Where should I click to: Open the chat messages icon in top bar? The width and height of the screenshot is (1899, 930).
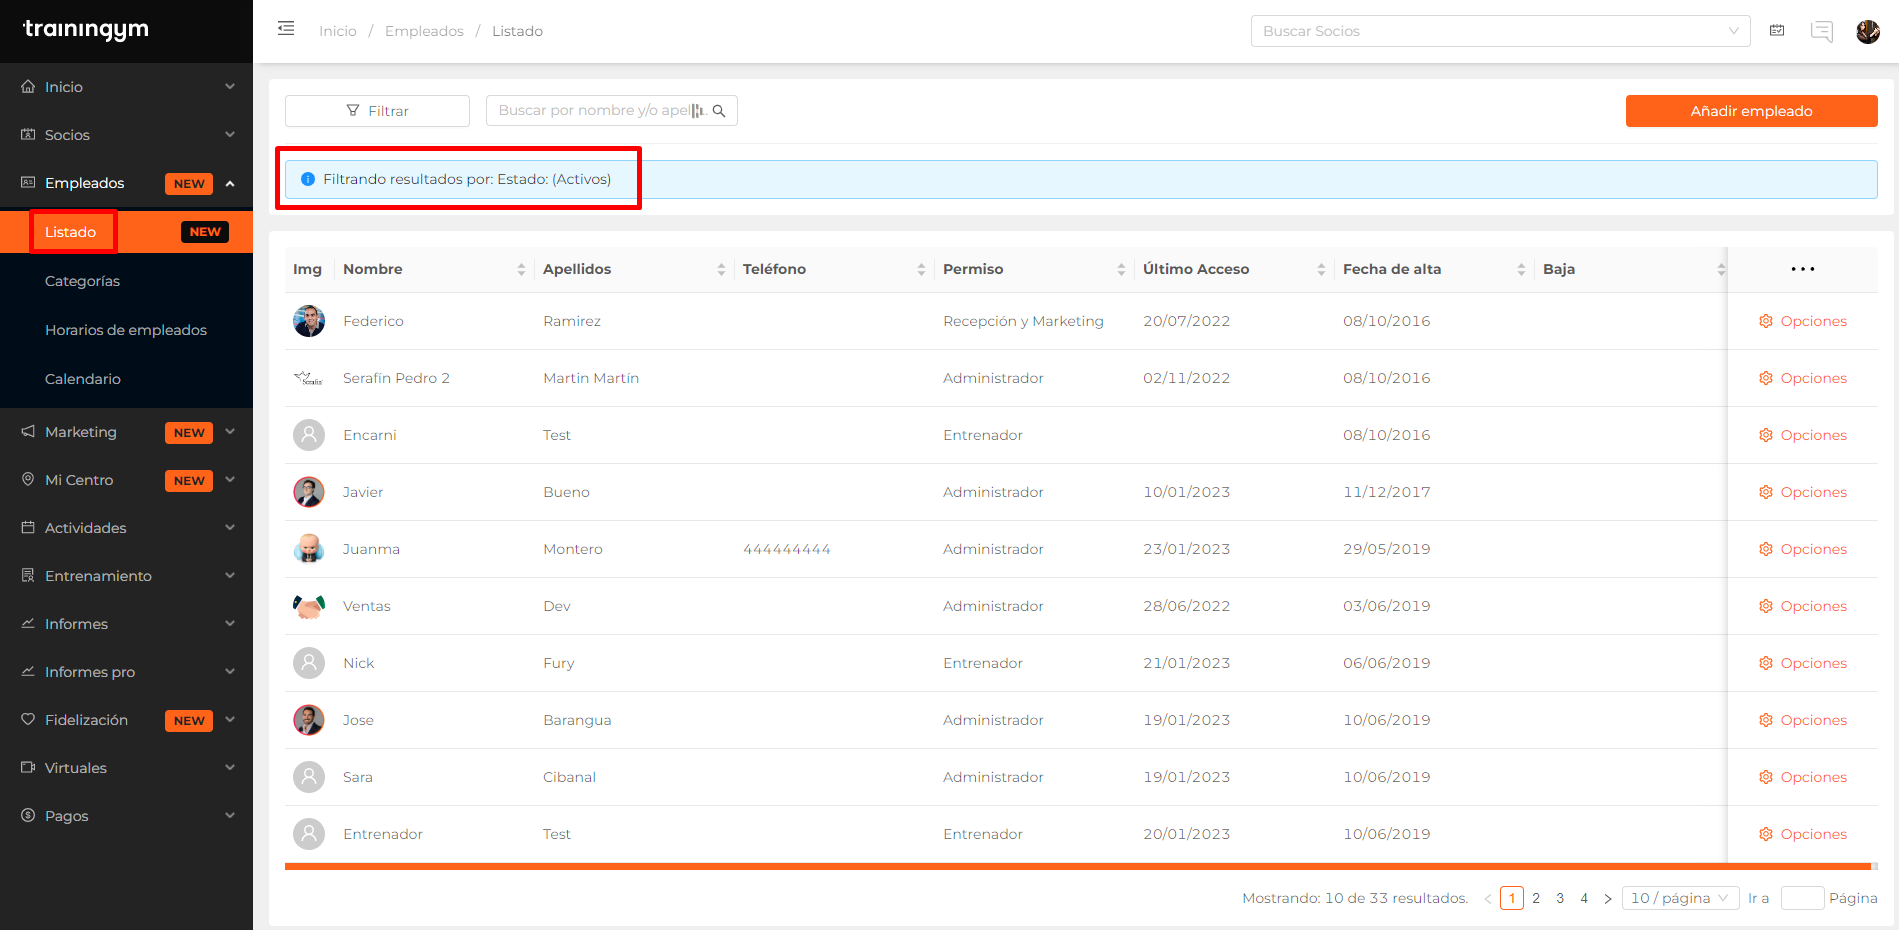tap(1822, 32)
